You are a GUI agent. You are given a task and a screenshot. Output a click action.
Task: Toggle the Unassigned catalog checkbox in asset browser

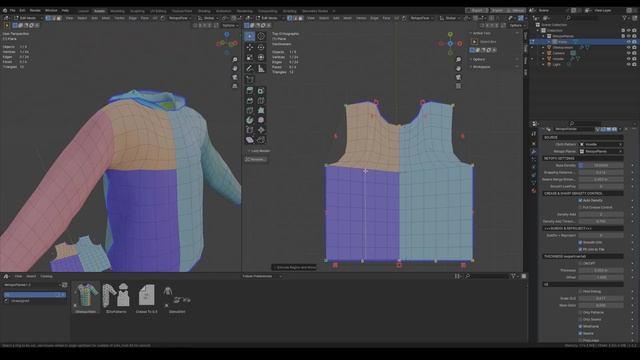6,301
